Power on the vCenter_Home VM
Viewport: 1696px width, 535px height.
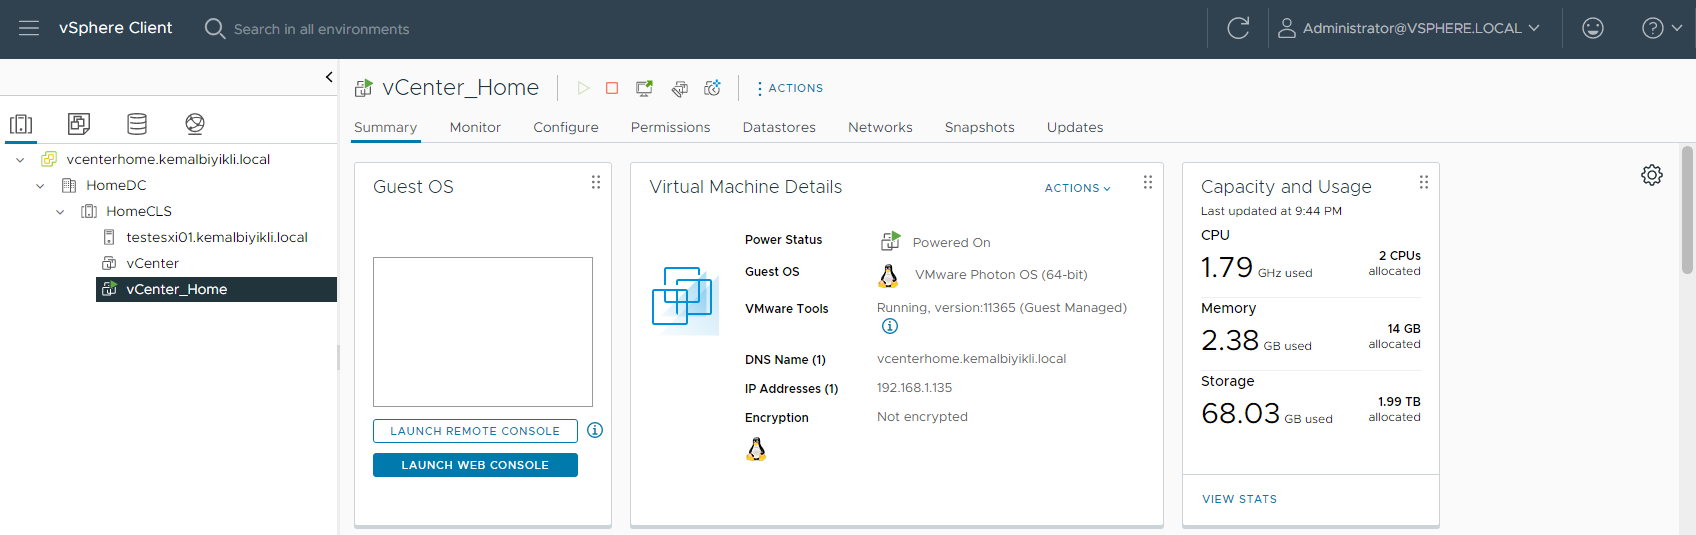click(583, 88)
